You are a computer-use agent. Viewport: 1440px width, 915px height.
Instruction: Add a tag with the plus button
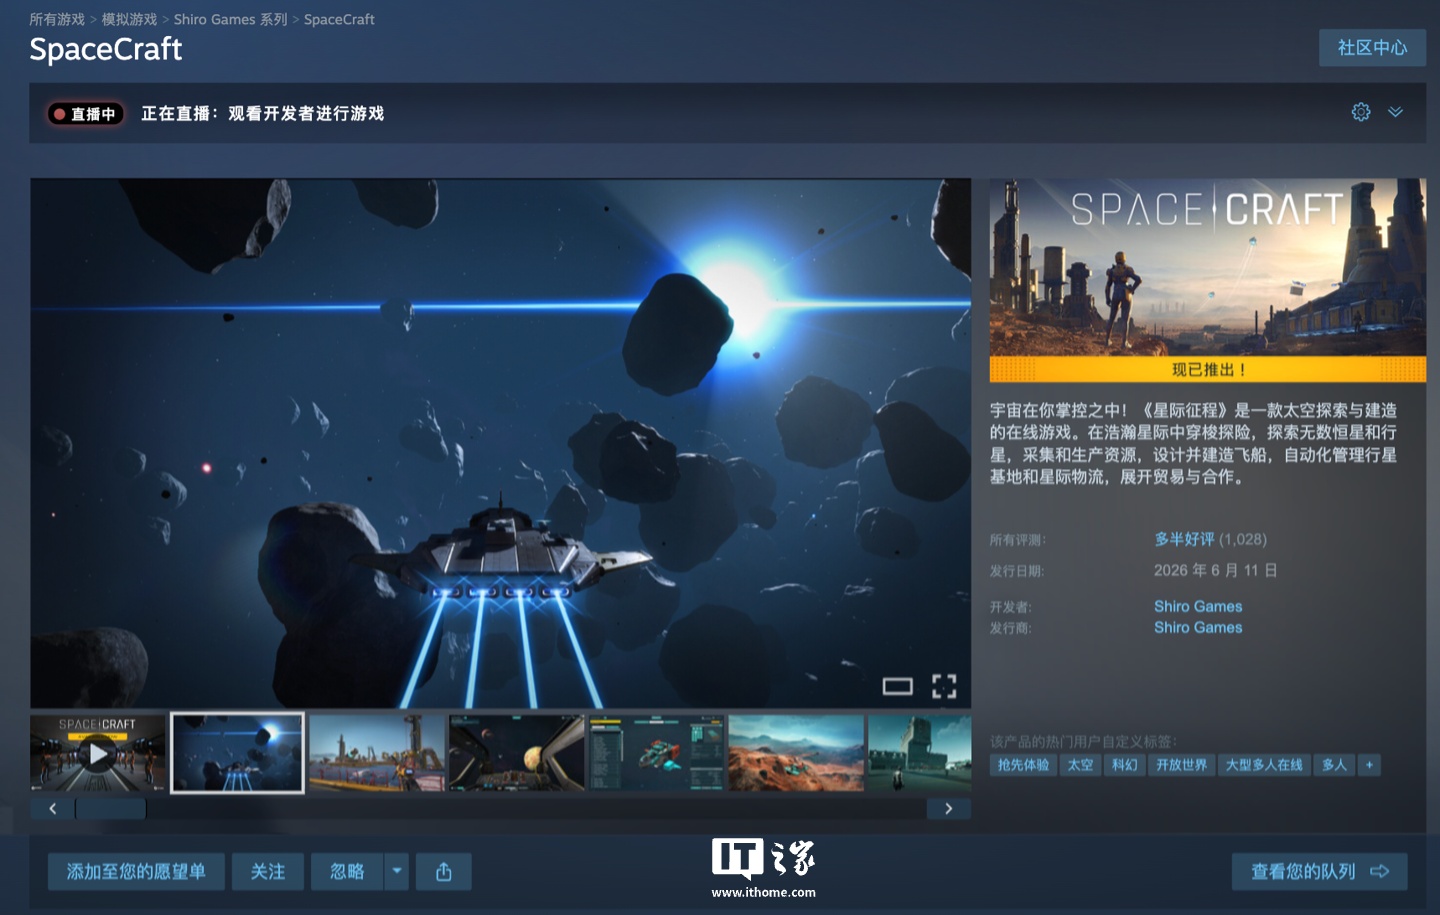tap(1369, 765)
